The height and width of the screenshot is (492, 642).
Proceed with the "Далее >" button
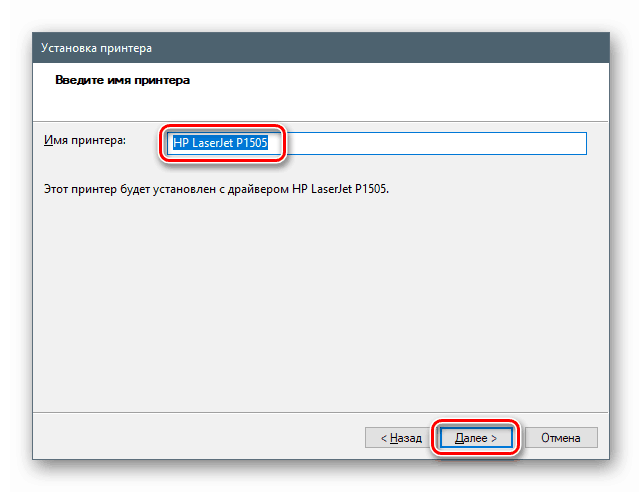tap(476, 437)
